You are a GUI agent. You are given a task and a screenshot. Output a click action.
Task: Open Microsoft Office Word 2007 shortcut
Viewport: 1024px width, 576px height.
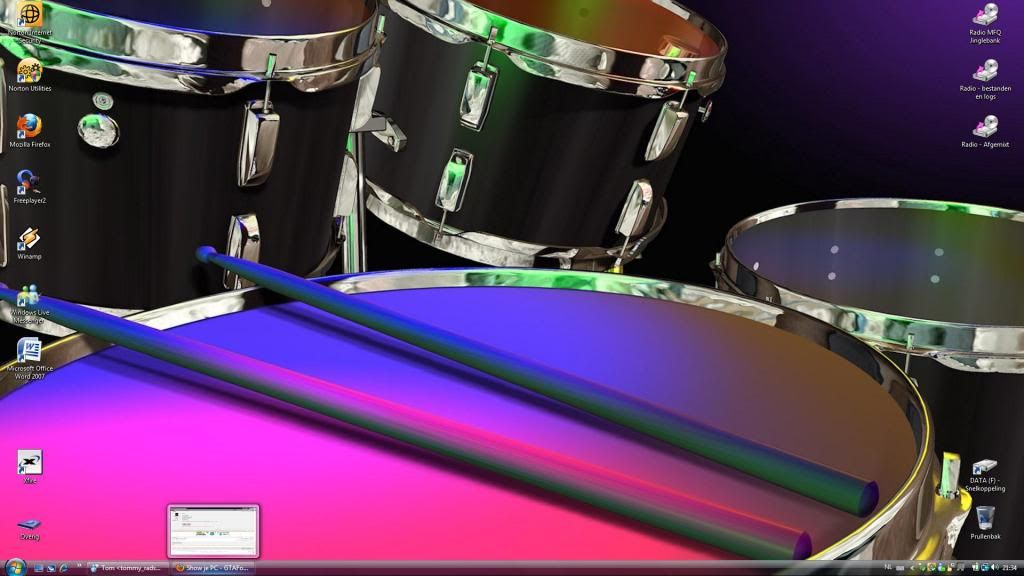coord(29,359)
